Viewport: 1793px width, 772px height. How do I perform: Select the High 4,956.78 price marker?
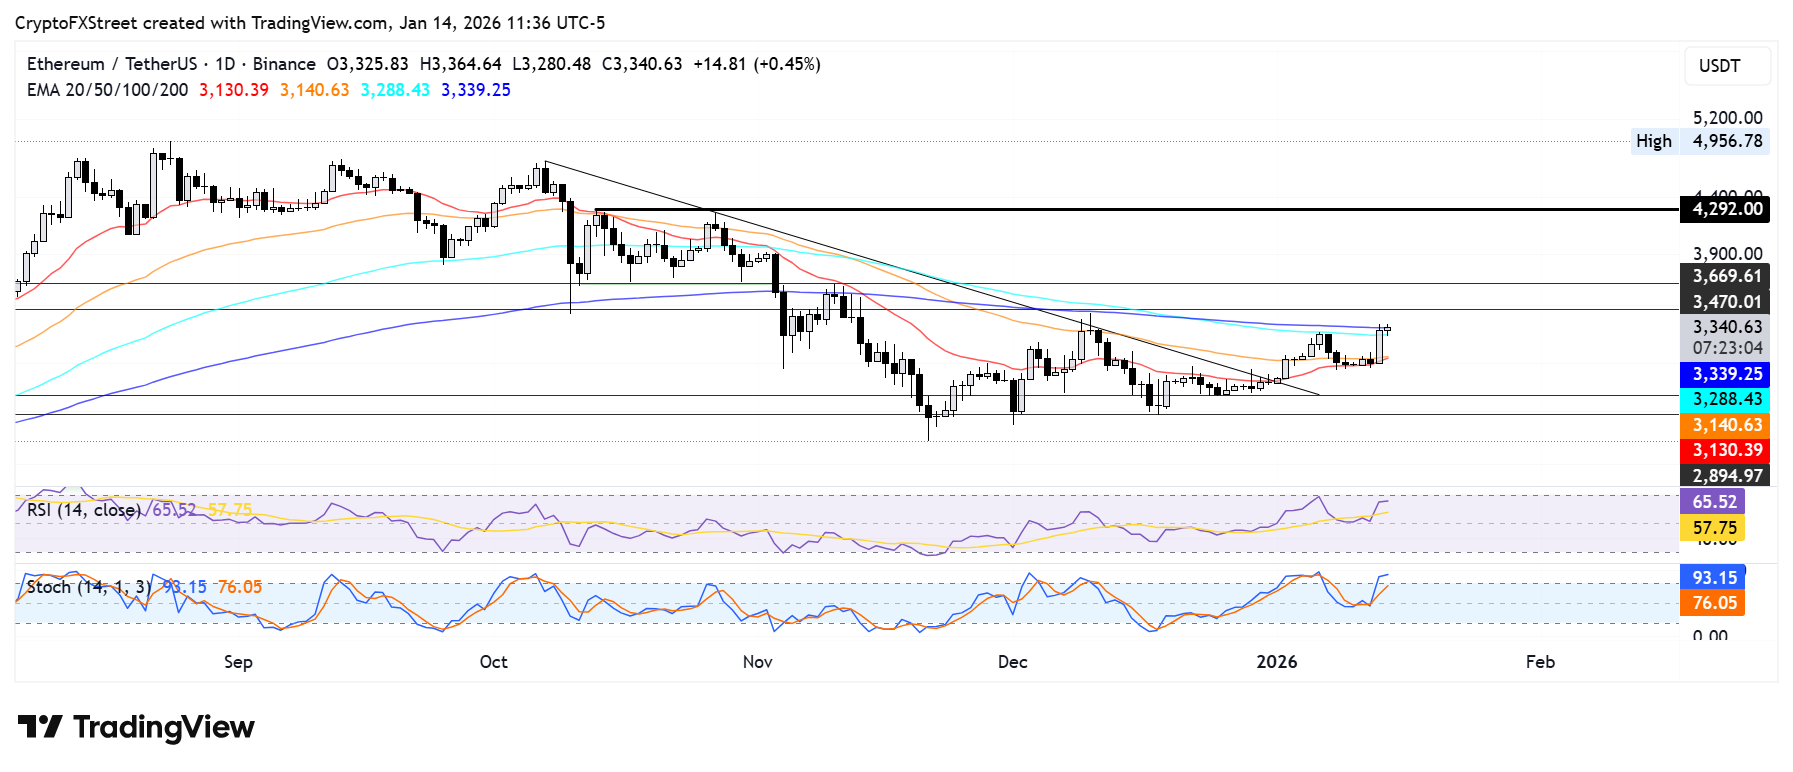[1699, 141]
